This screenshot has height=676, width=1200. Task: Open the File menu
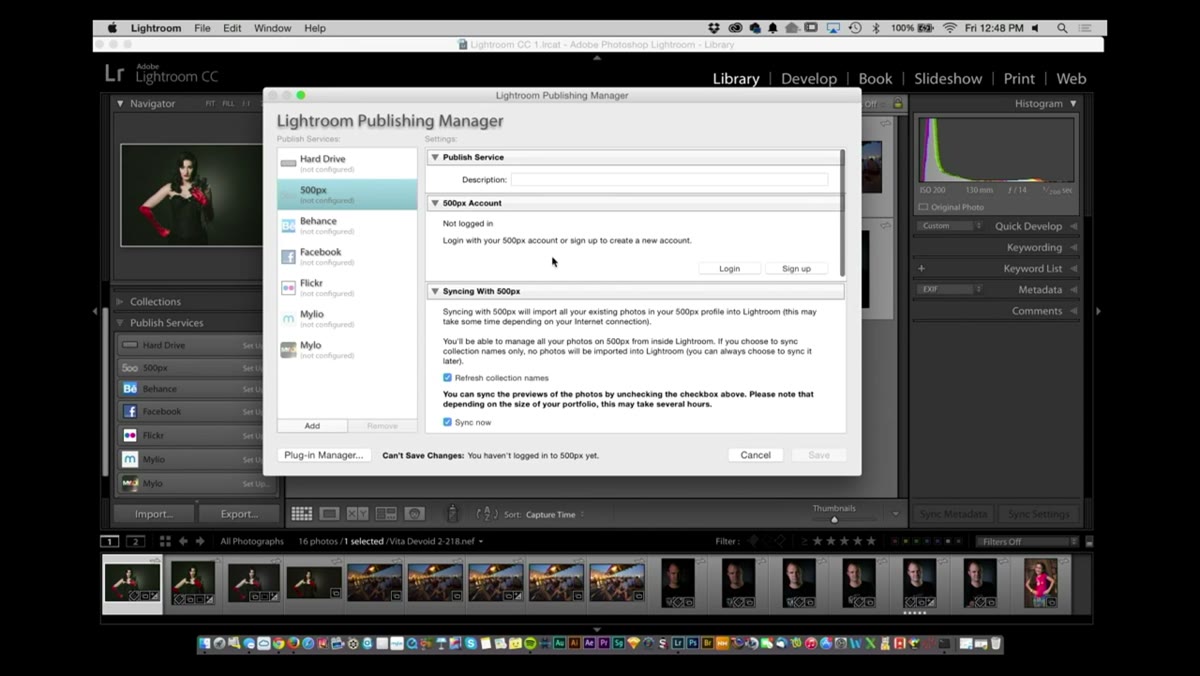[202, 28]
